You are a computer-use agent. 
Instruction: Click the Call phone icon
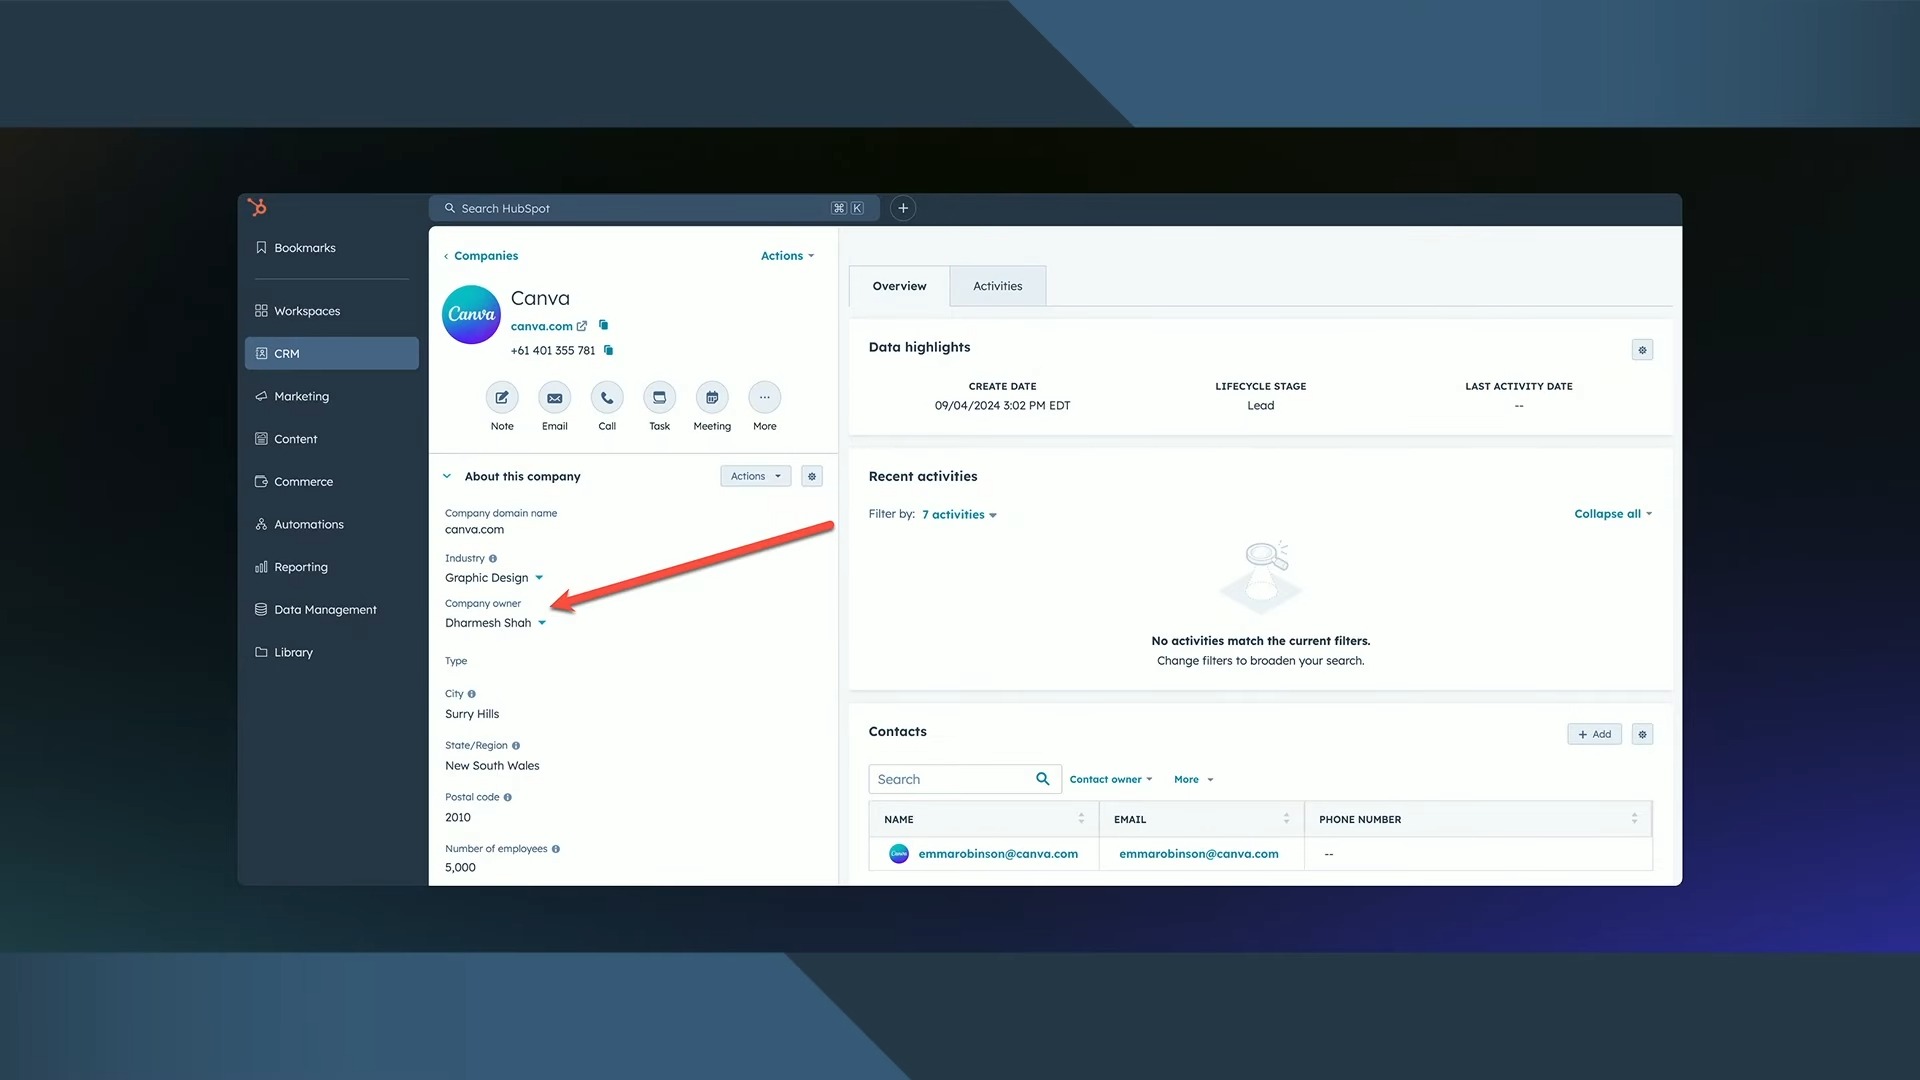(607, 398)
